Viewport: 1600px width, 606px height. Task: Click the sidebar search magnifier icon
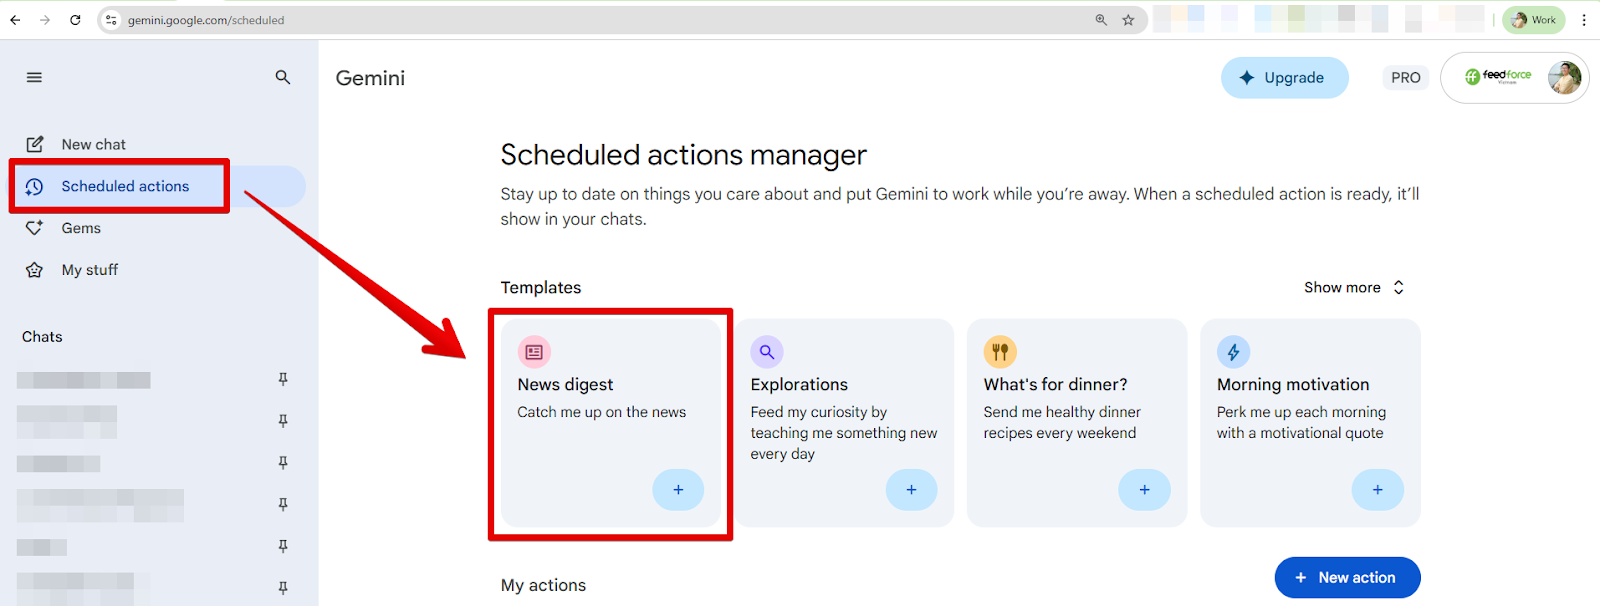point(283,77)
